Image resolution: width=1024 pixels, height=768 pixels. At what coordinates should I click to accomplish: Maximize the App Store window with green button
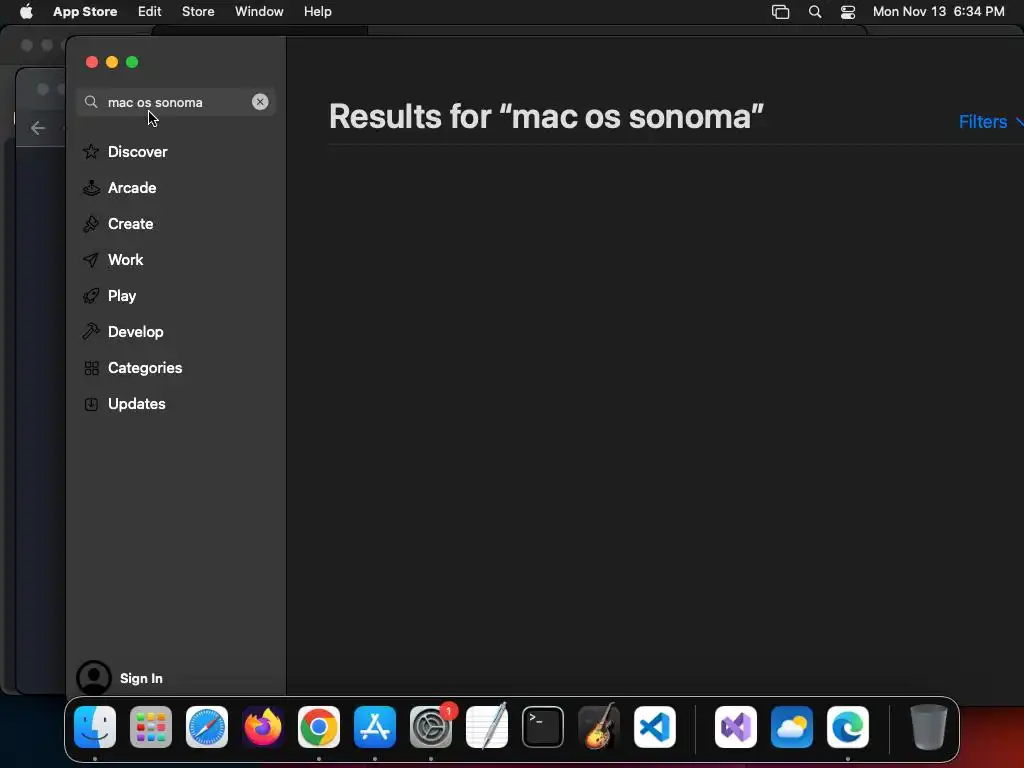133,62
